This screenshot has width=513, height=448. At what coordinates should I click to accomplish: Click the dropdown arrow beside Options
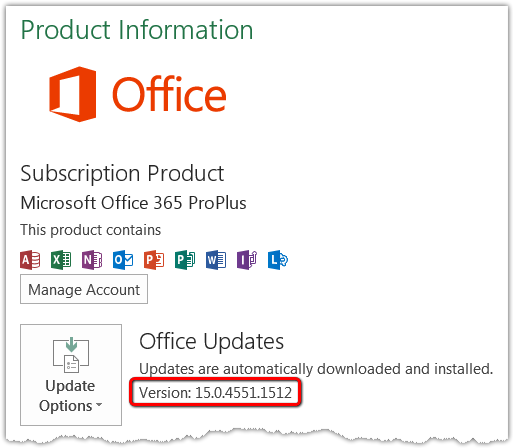[99, 405]
